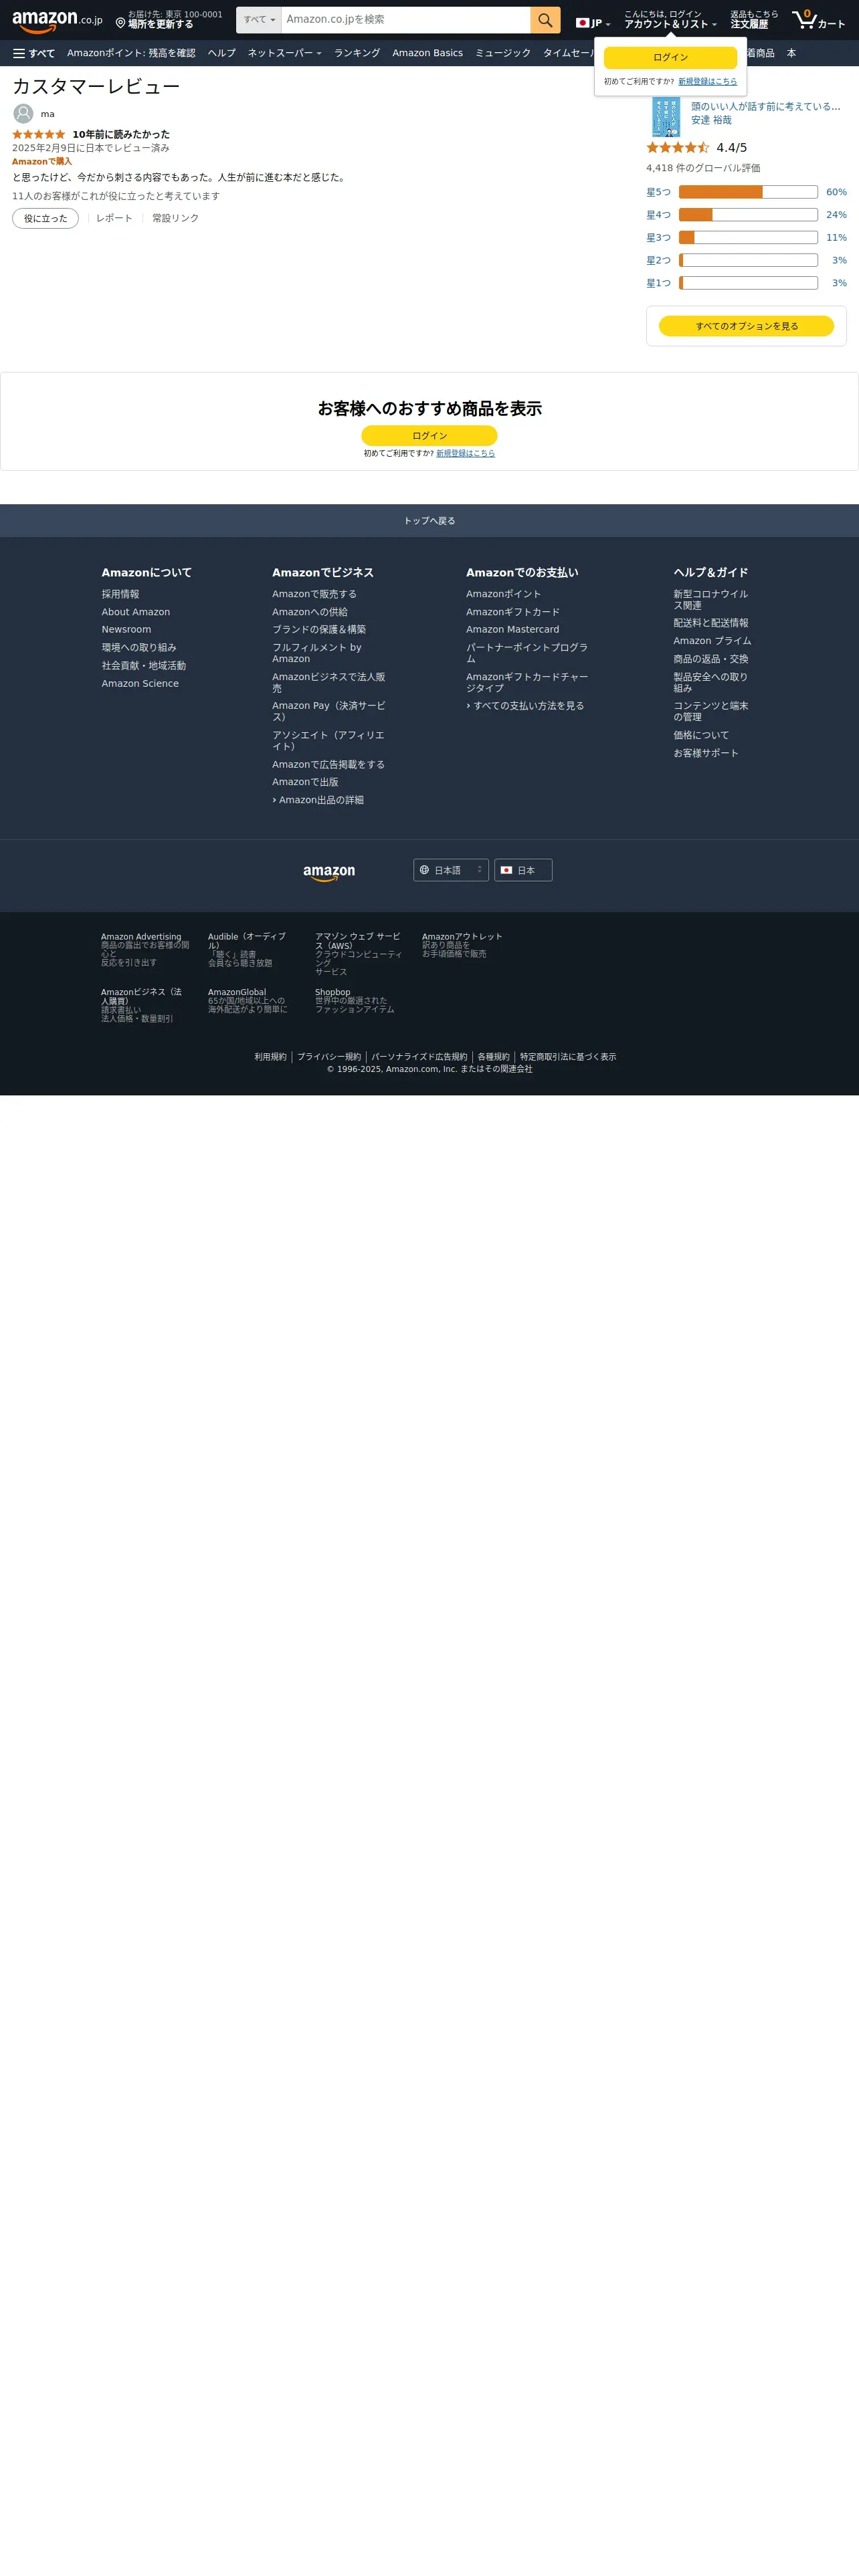This screenshot has height=2576, width=859.
Task: Click トップへ戻る bar
Action: [429, 521]
